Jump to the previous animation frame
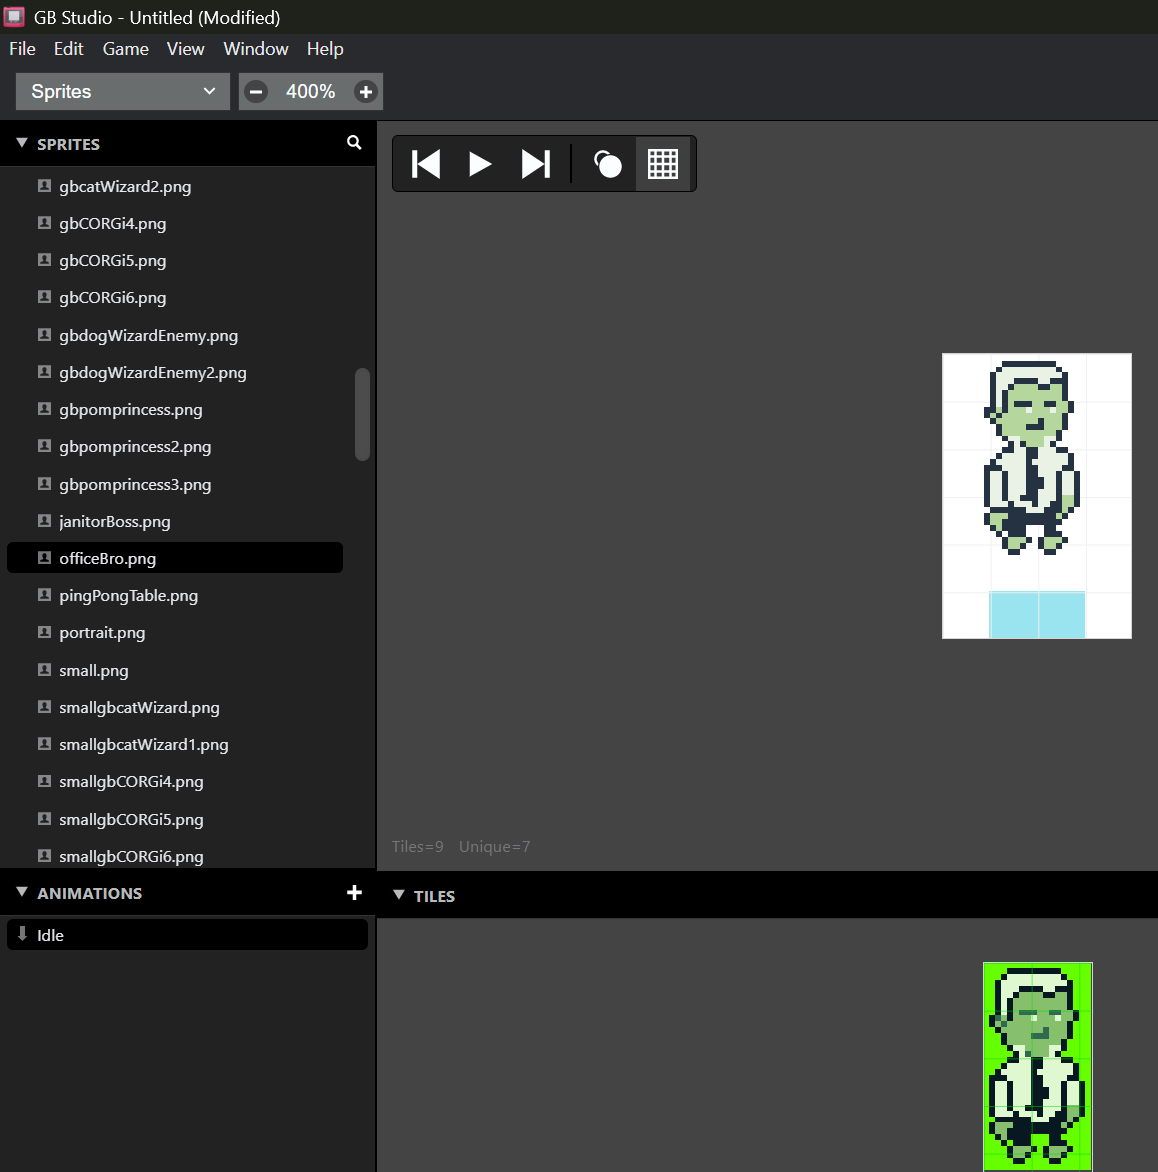This screenshot has height=1172, width=1158. pos(426,164)
